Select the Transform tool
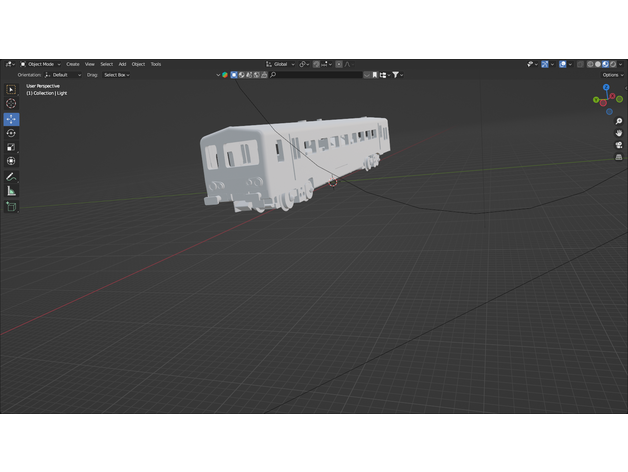The height and width of the screenshot is (472, 628). pyautogui.click(x=11, y=161)
